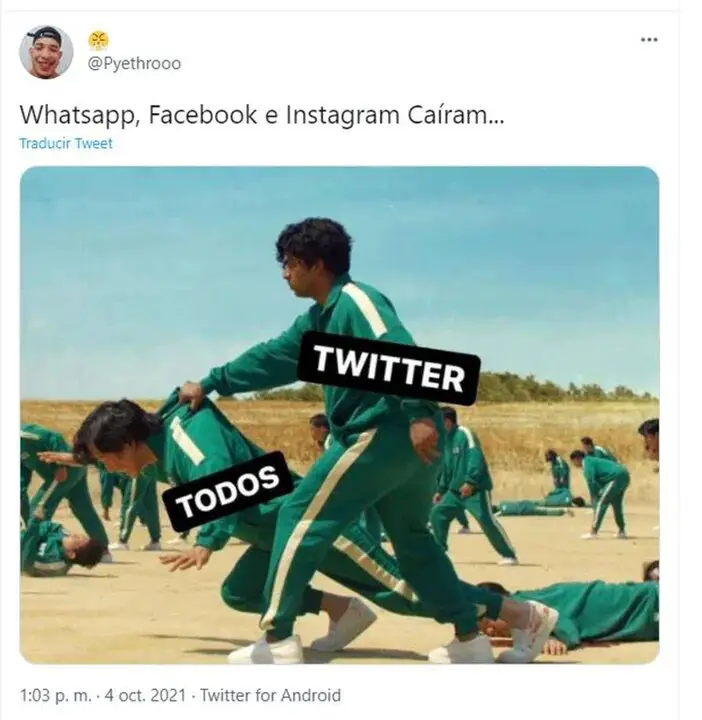Click the TWITTER label on the meme
Screen dimensions: 702x720
(388, 368)
